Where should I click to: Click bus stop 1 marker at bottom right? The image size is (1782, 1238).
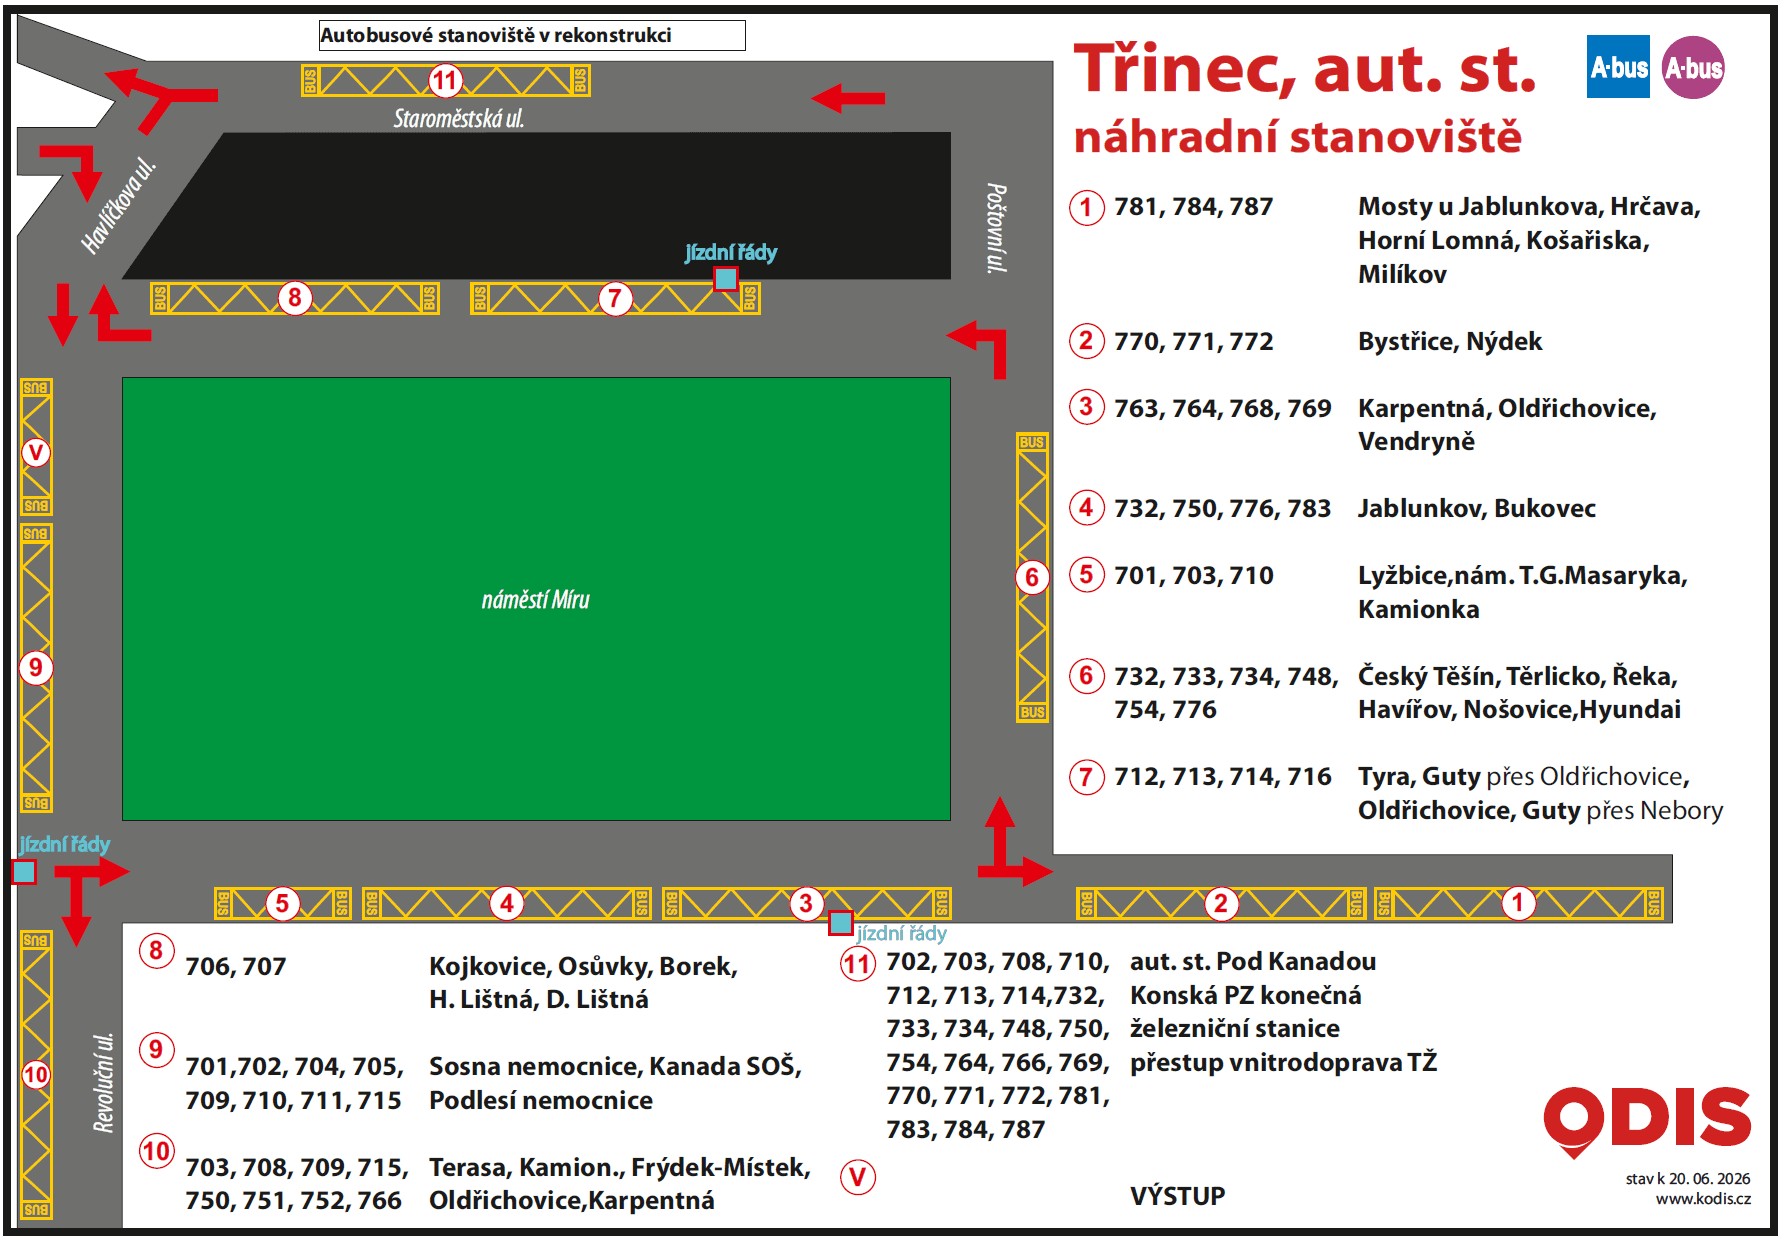(x=1518, y=903)
